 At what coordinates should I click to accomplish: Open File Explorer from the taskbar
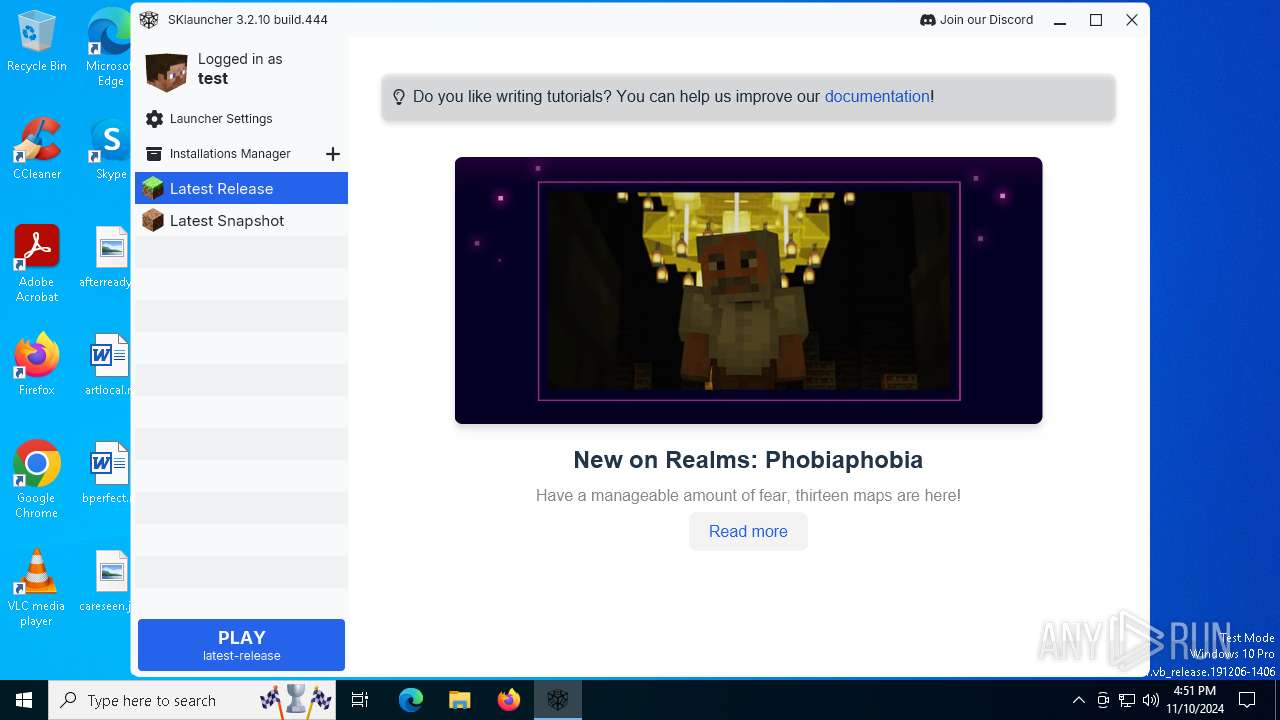(x=459, y=700)
